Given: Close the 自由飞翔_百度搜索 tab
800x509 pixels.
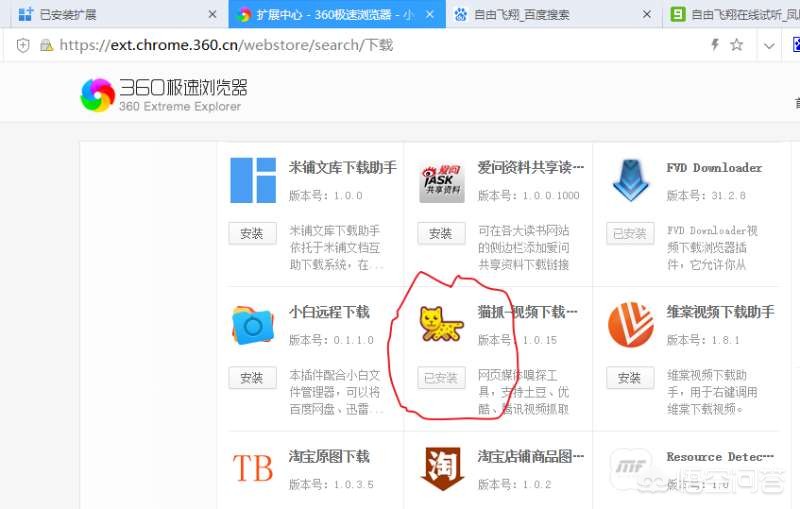Looking at the screenshot, I should pyautogui.click(x=647, y=14).
